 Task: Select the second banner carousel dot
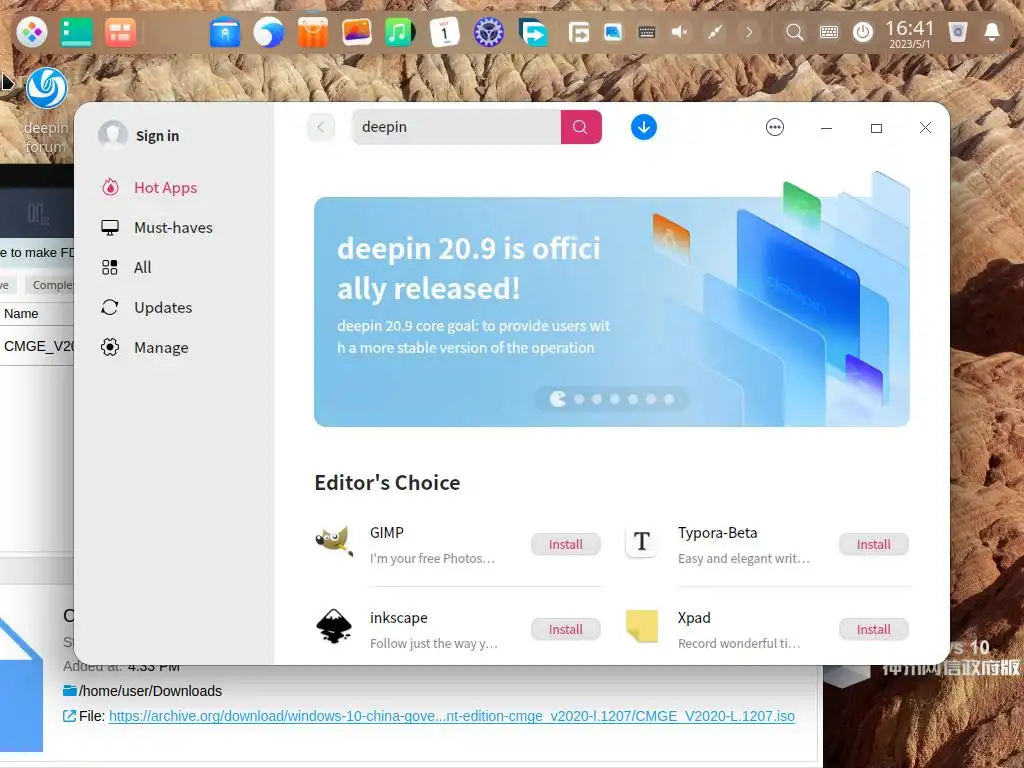click(x=579, y=399)
